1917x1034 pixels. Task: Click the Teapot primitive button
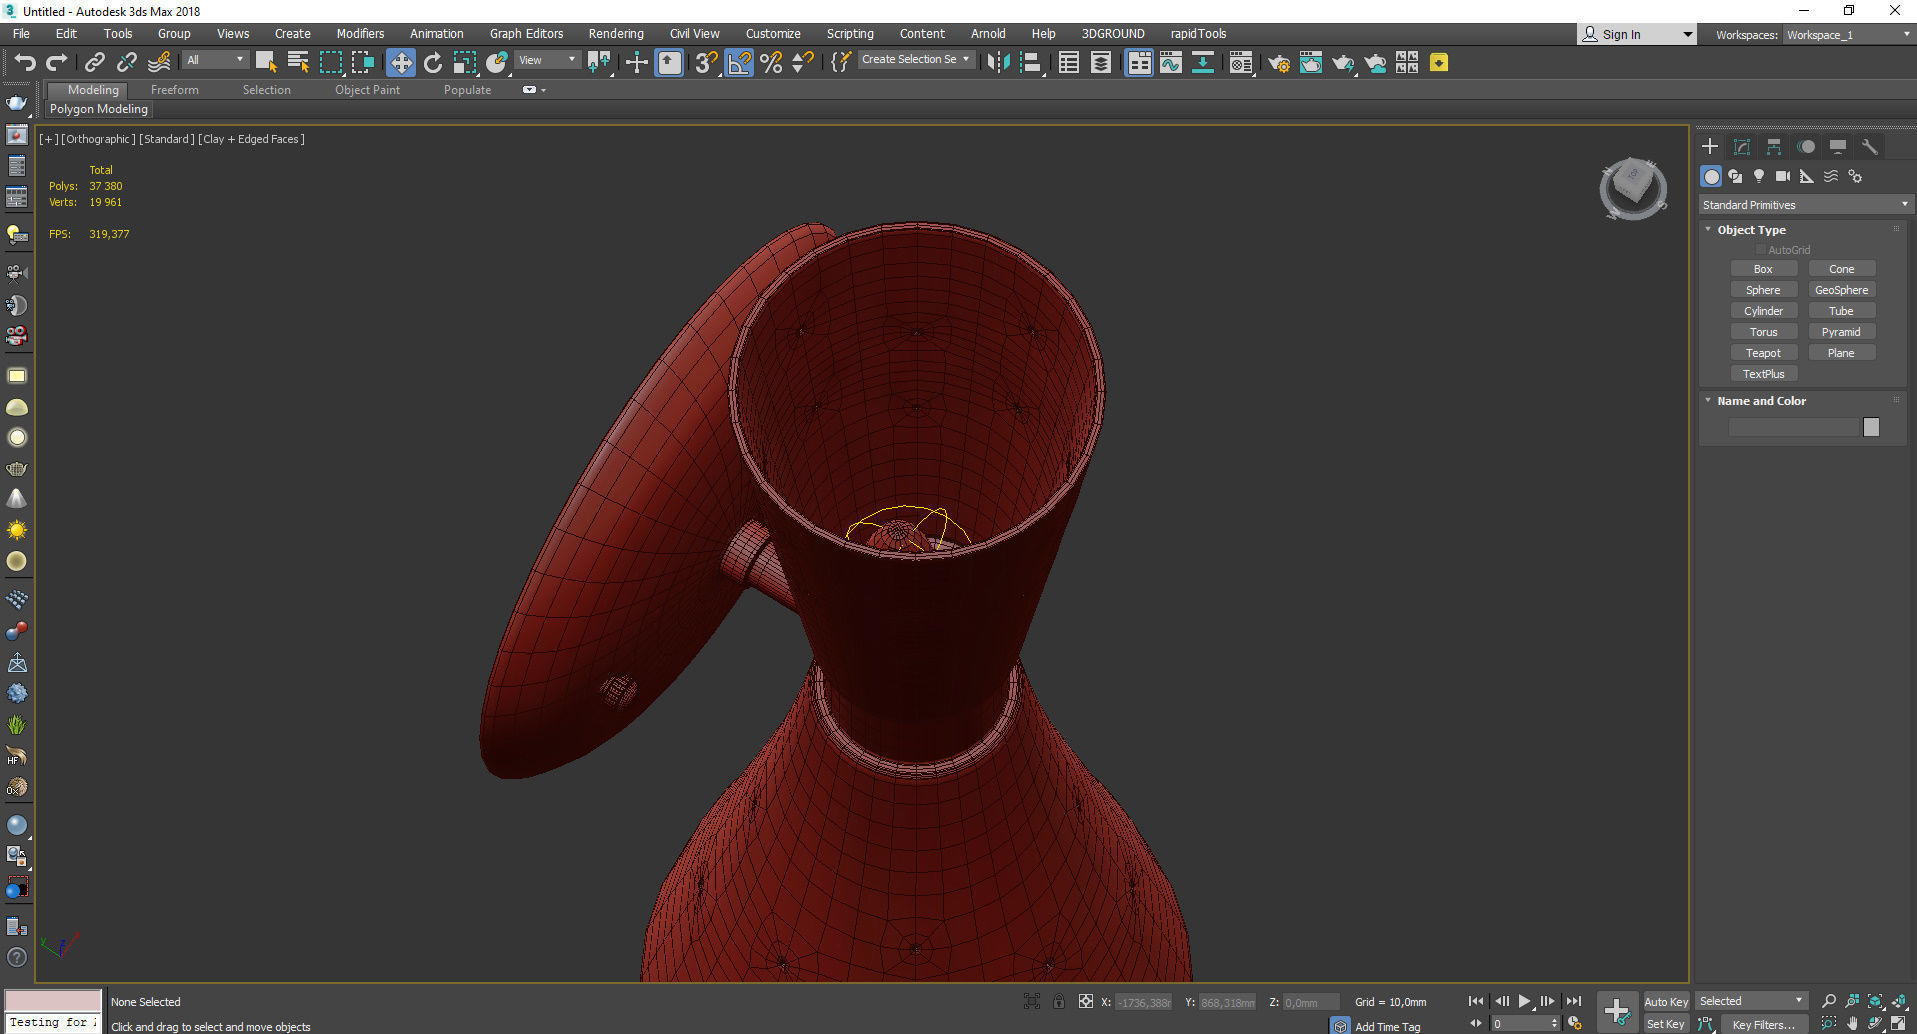tap(1763, 353)
